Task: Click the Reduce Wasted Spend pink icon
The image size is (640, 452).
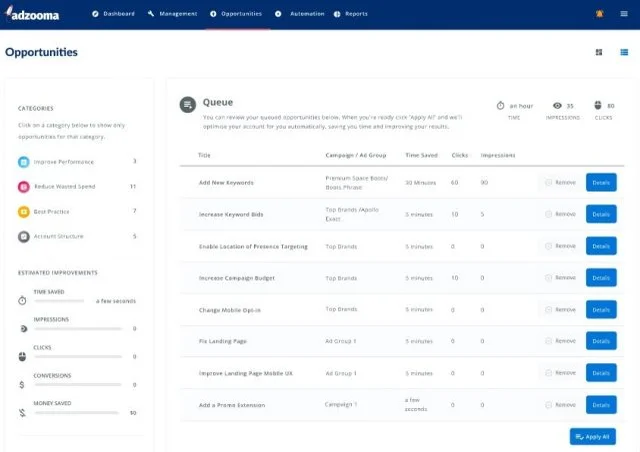Action: tap(24, 187)
